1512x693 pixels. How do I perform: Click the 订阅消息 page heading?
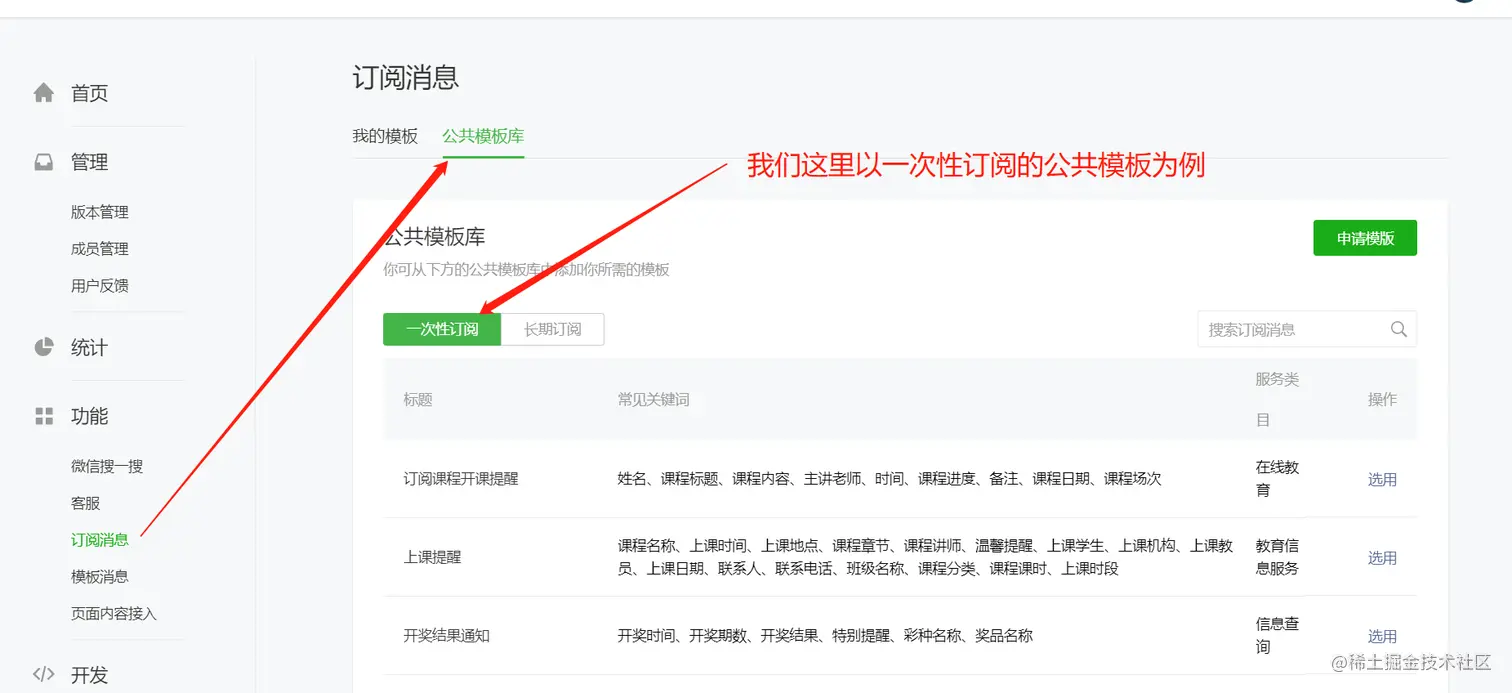pos(405,77)
